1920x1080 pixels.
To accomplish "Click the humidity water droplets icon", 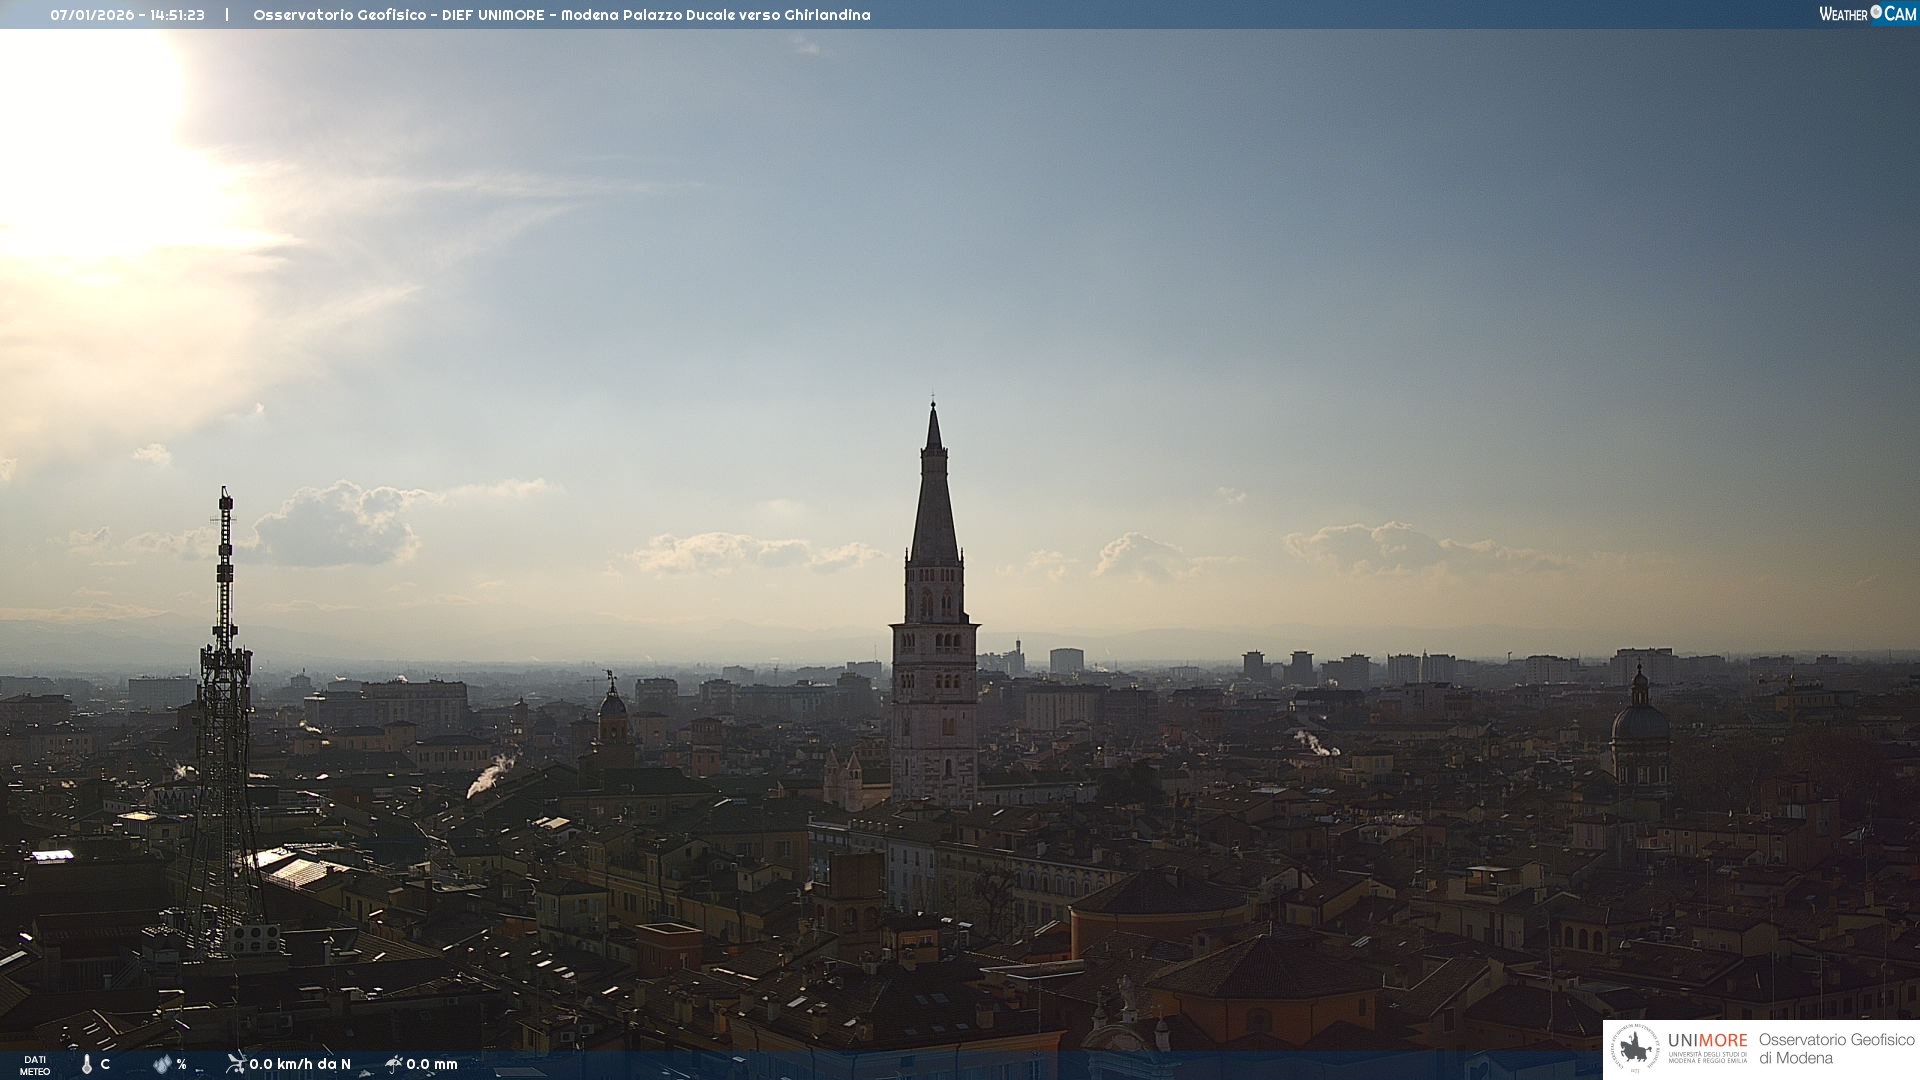I will pyautogui.click(x=162, y=1065).
